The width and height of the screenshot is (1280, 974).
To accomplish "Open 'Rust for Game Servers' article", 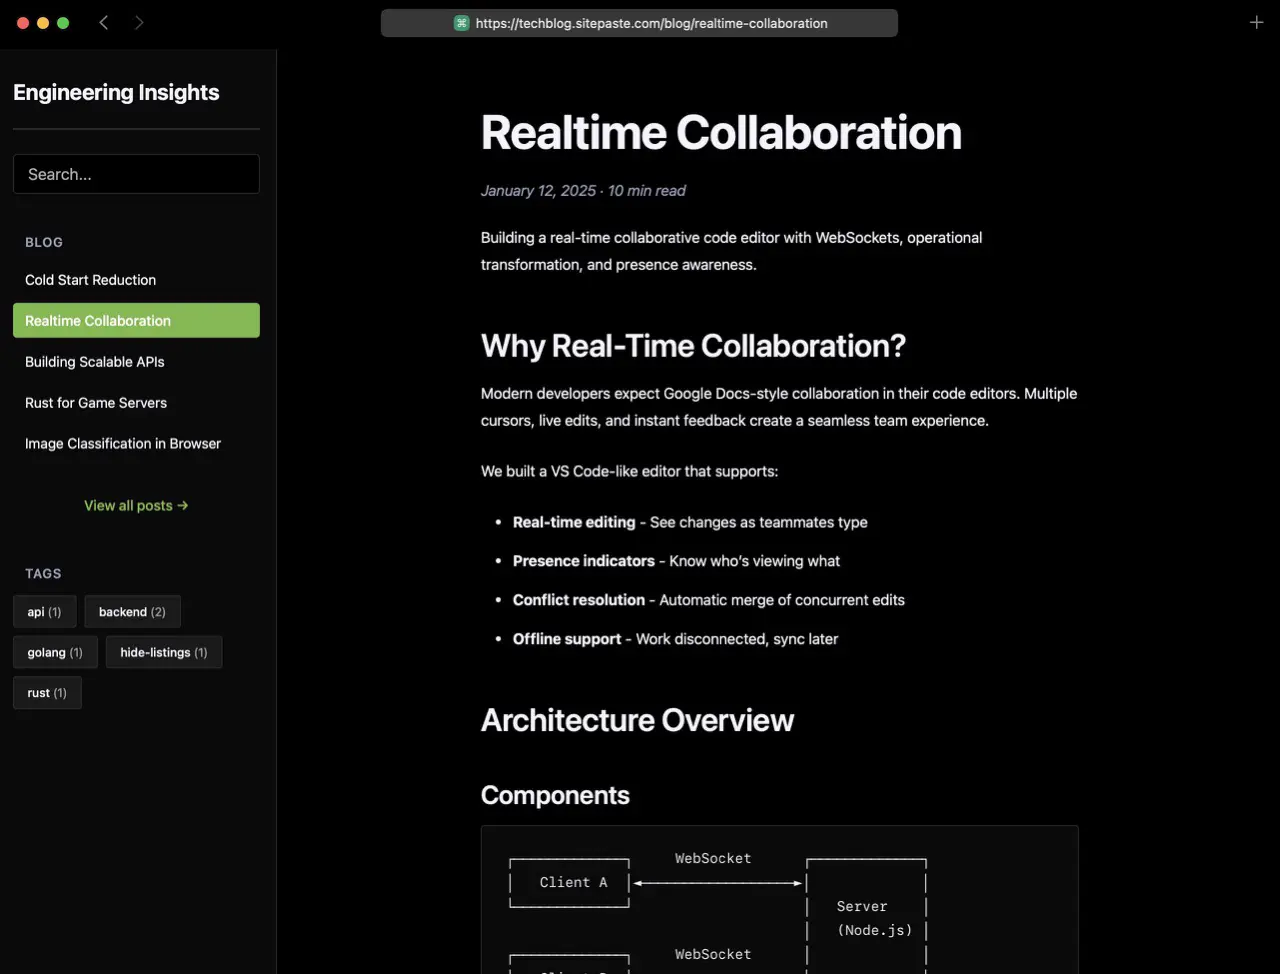I will tap(95, 402).
